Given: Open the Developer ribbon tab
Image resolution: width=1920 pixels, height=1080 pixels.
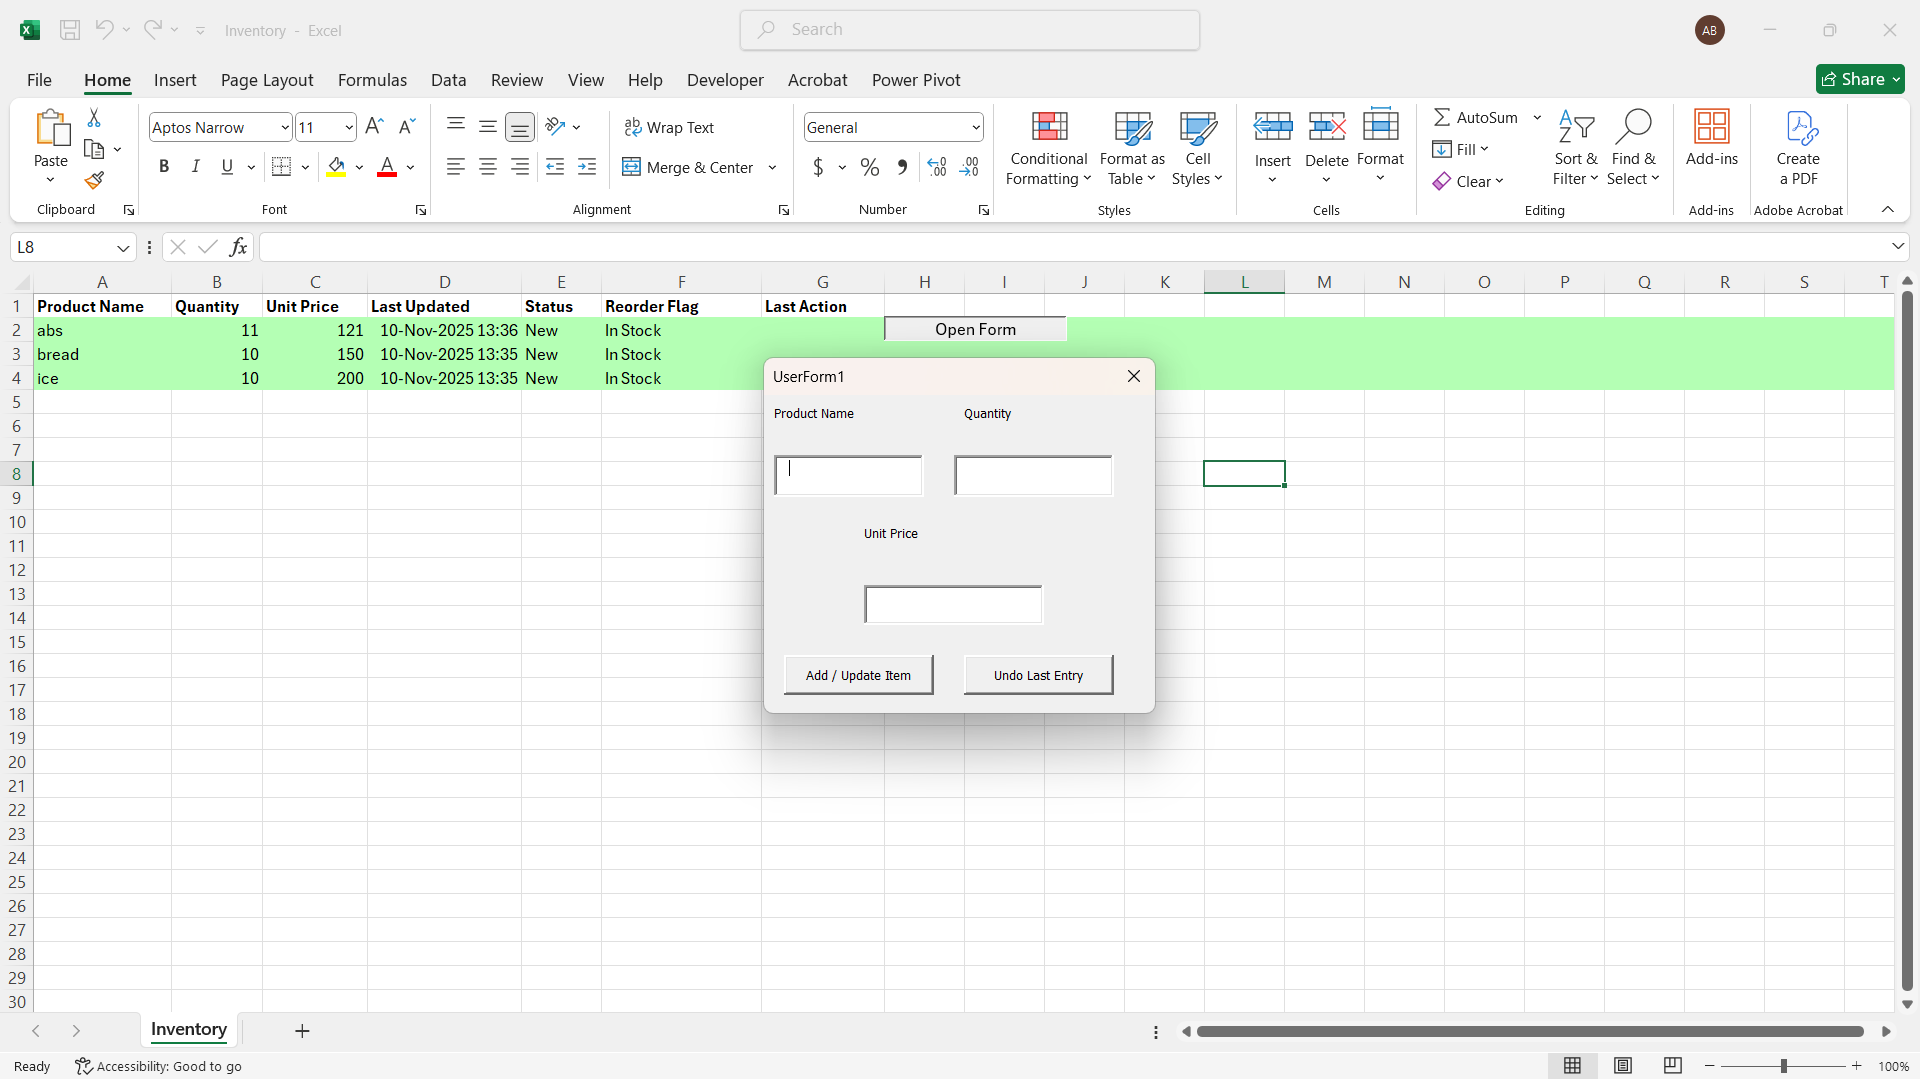Looking at the screenshot, I should [x=724, y=80].
